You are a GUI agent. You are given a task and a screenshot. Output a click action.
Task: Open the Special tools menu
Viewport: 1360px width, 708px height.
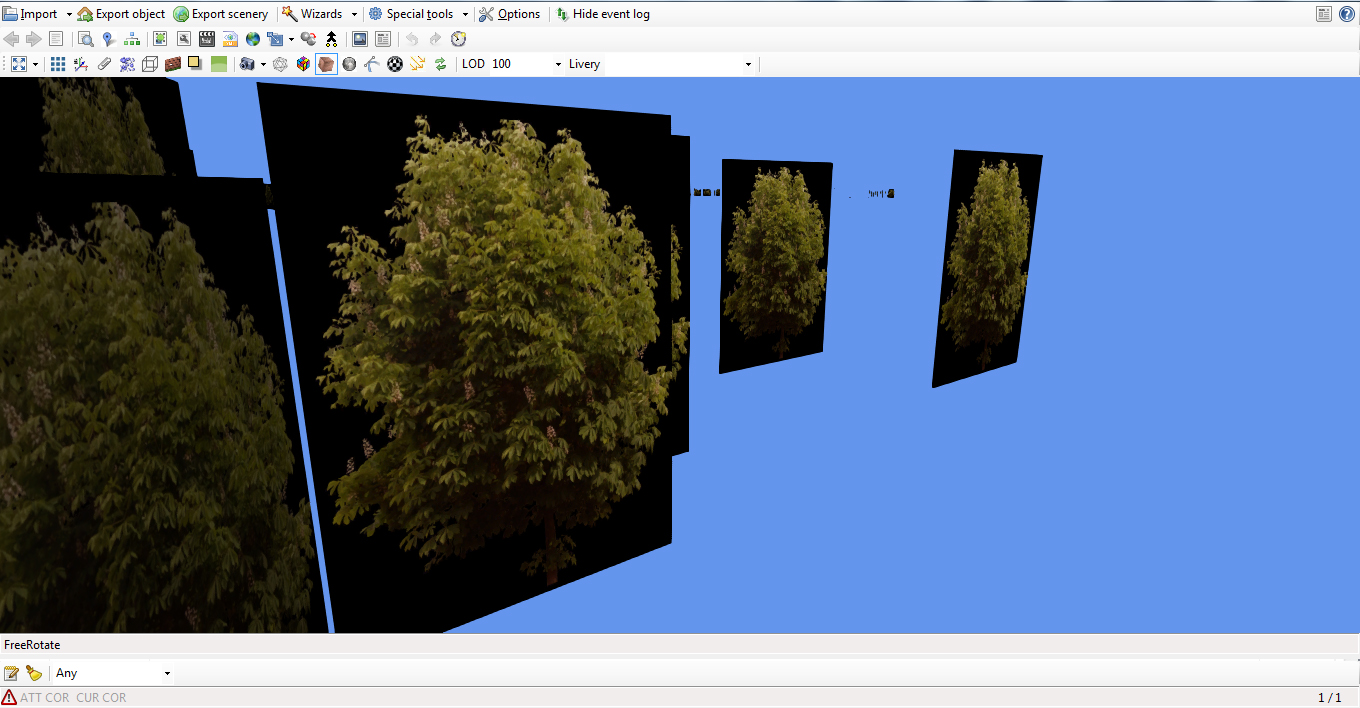coord(419,14)
